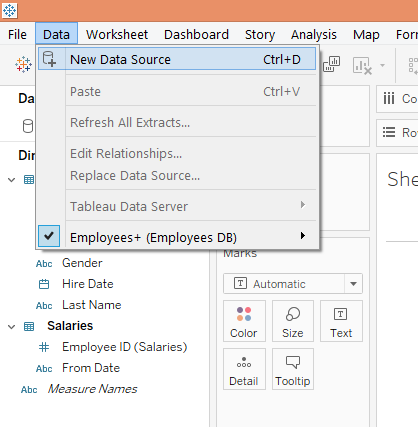The width and height of the screenshot is (418, 427).
Task: Click the Rows shelf icon
Action: 389,132
